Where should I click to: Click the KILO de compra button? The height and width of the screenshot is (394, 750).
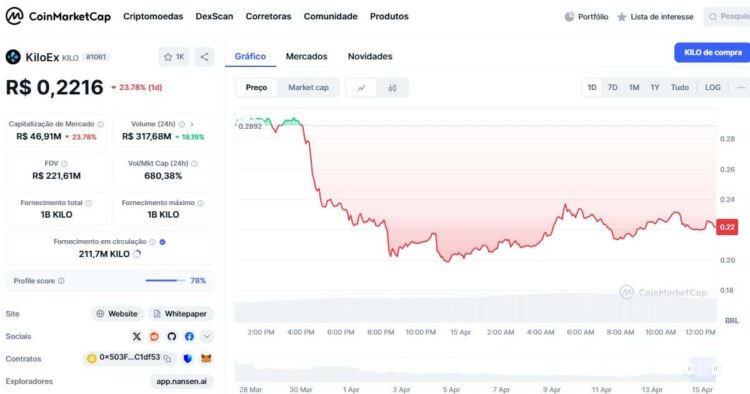[713, 53]
